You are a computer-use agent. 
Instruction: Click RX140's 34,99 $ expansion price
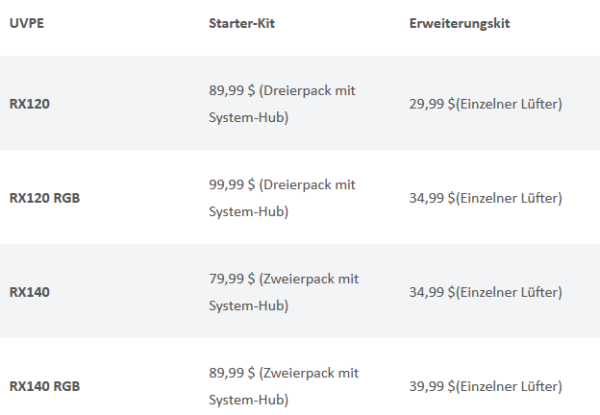point(430,292)
